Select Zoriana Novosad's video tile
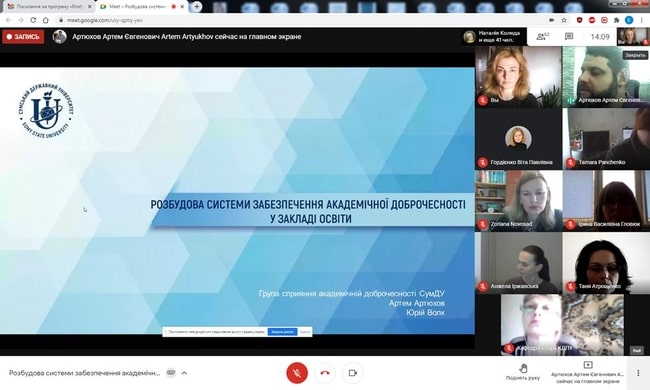650x390 pixels. click(519, 201)
